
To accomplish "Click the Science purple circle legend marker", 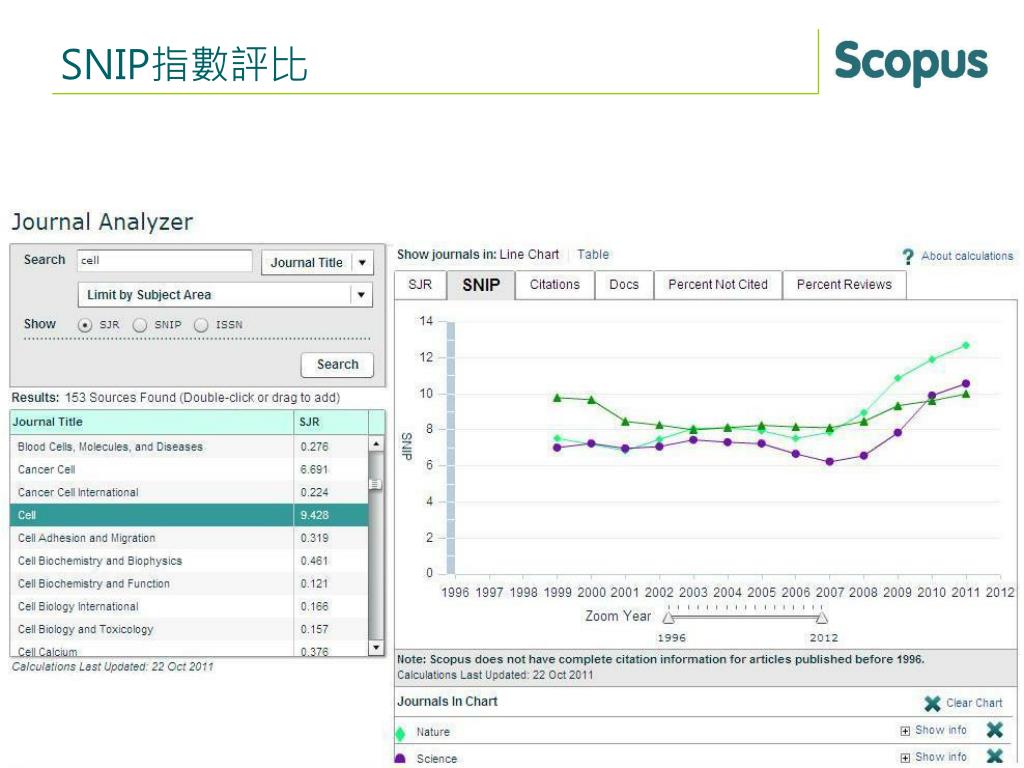I will (400, 759).
